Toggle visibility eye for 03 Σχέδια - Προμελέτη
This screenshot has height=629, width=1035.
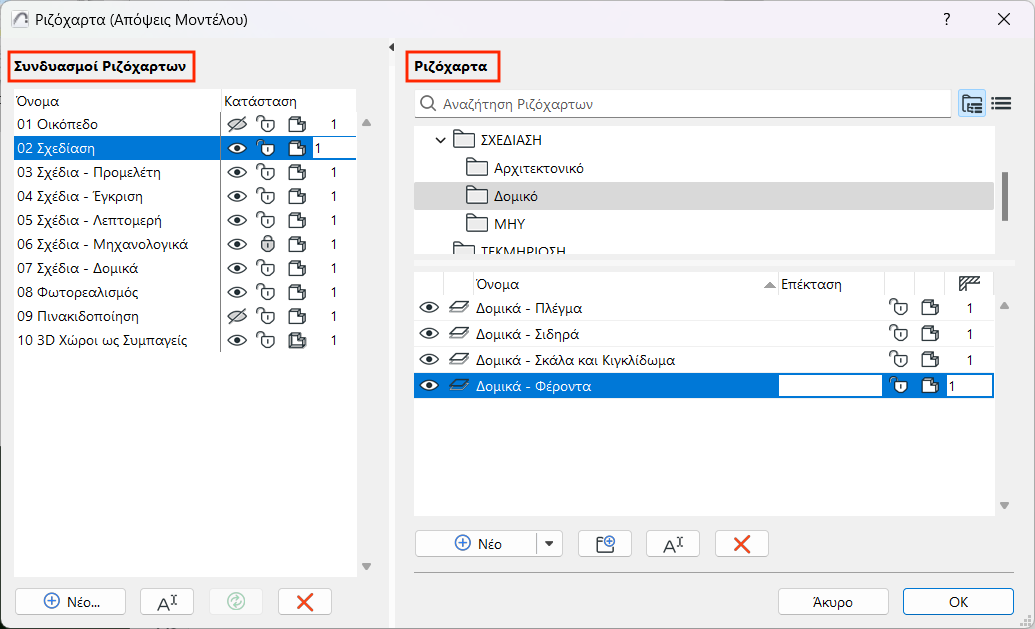[x=237, y=172]
